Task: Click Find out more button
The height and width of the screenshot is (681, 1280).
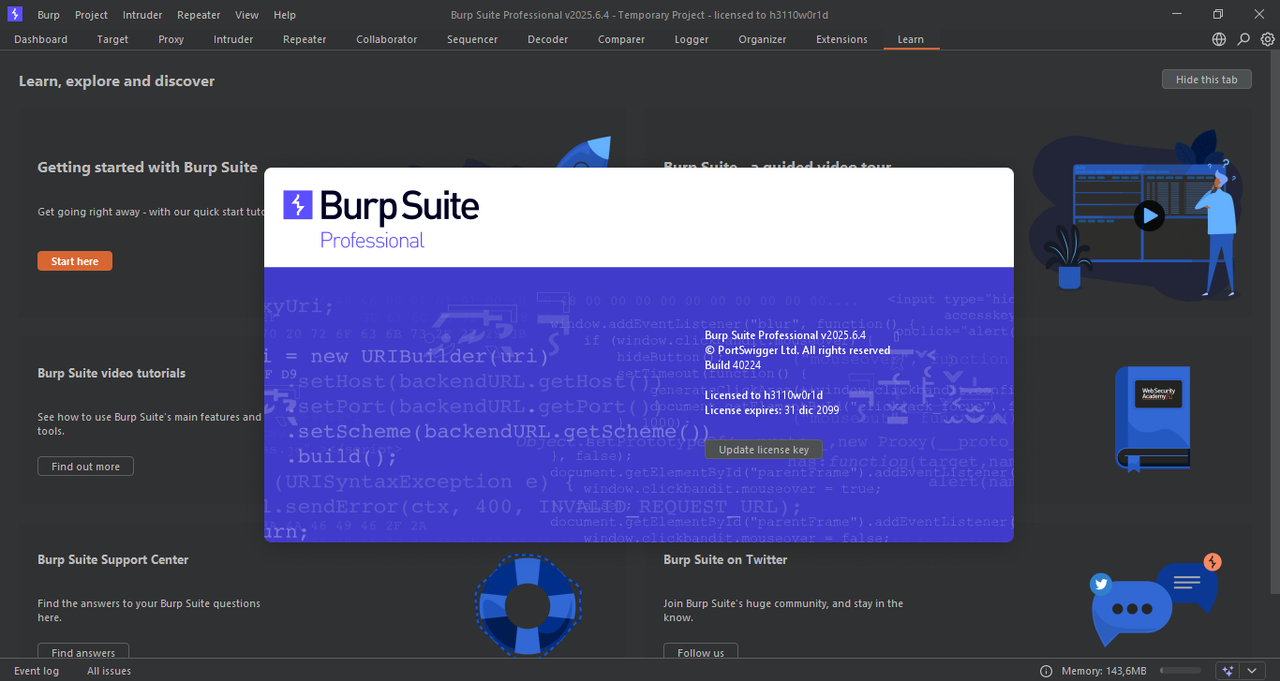Action: point(85,466)
